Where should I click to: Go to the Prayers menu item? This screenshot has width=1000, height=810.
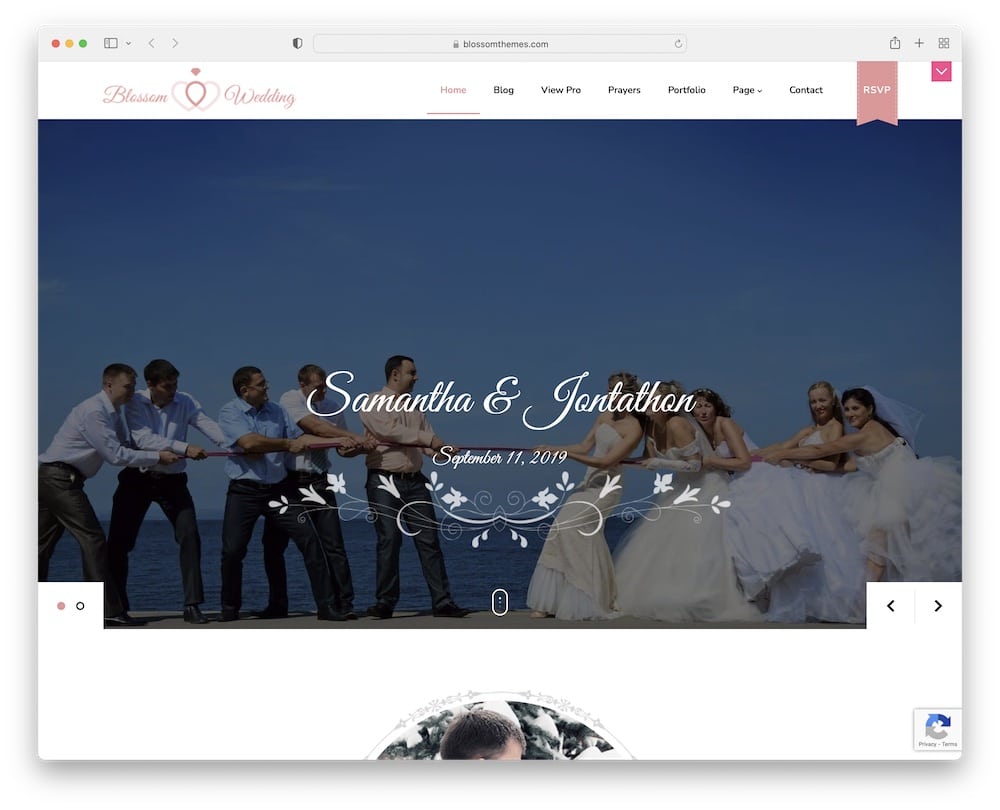tap(624, 90)
